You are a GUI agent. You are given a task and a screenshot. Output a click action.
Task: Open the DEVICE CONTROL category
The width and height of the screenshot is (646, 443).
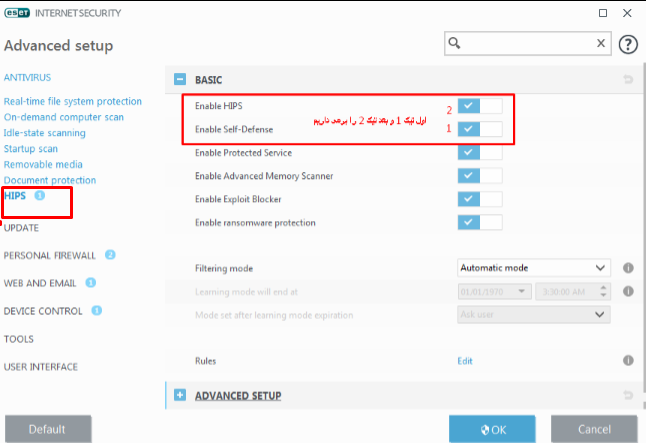click(43, 311)
